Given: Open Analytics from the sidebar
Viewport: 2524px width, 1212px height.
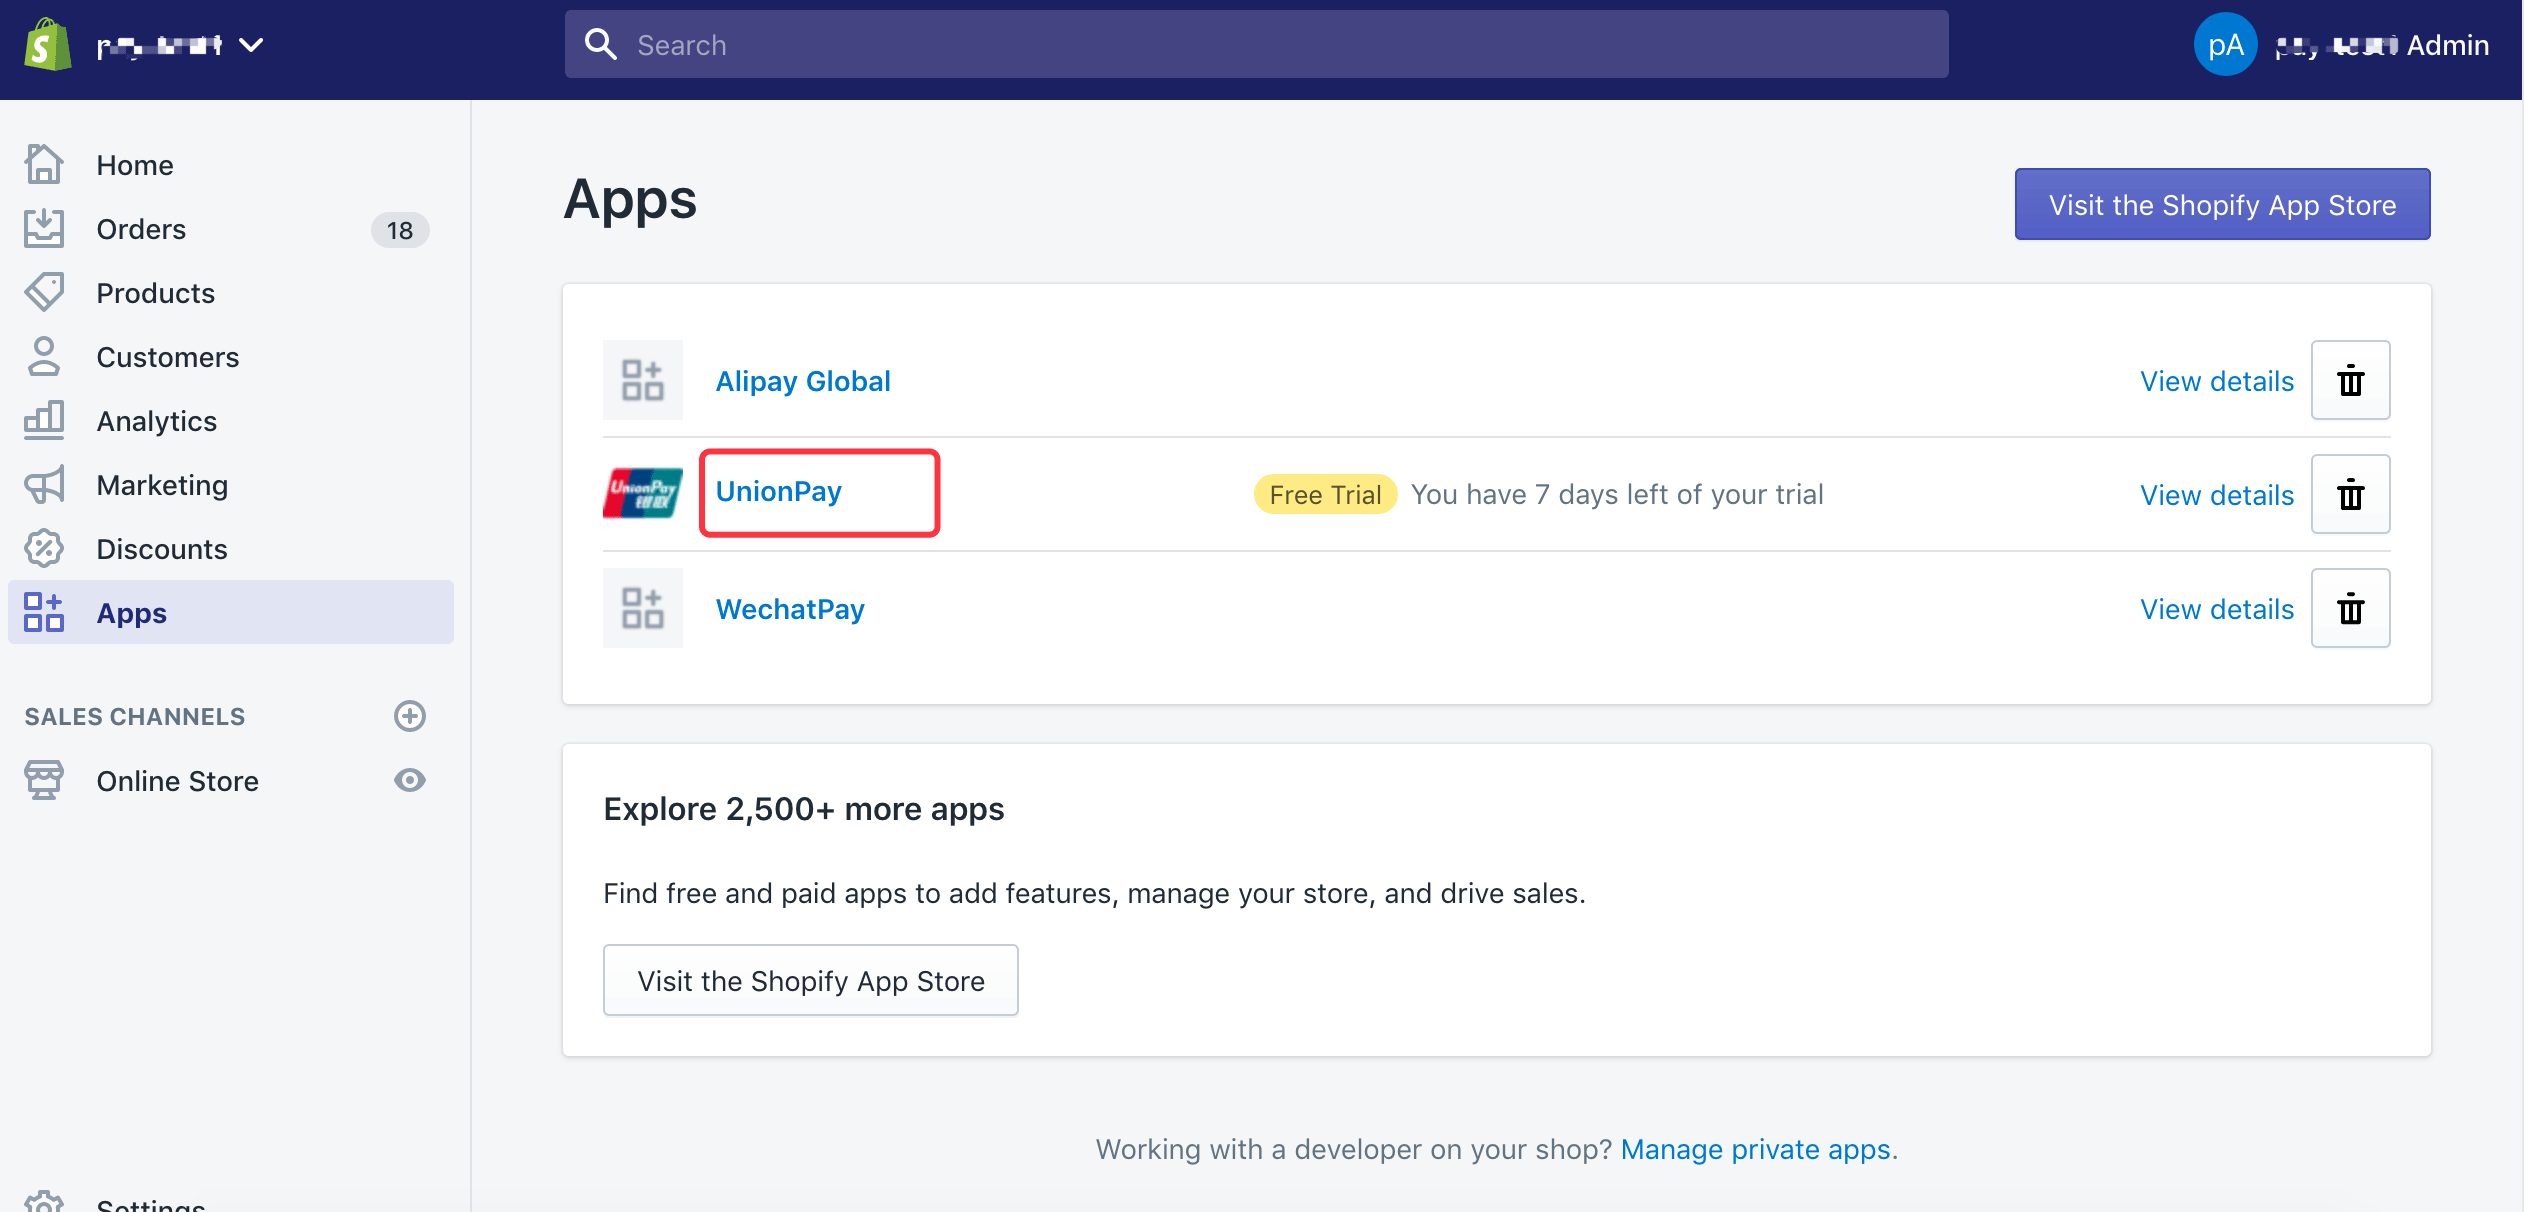Looking at the screenshot, I should tap(156, 421).
